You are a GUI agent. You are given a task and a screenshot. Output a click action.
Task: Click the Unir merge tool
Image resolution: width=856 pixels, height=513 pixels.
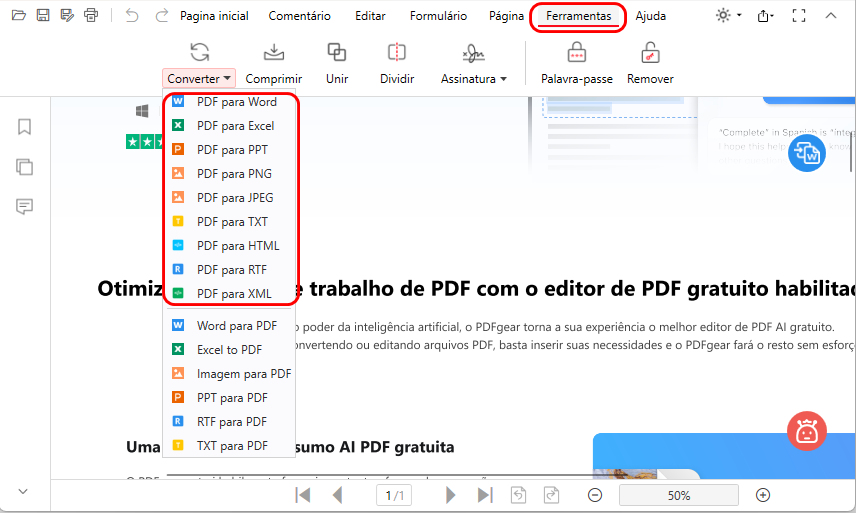337,64
